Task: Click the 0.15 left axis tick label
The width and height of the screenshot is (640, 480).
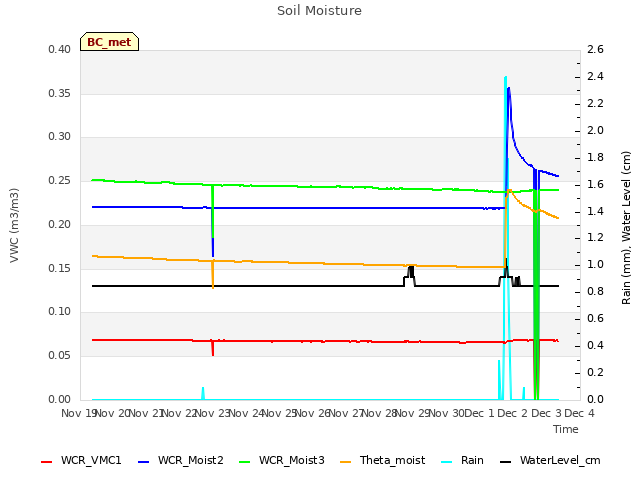Action: (x=59, y=269)
